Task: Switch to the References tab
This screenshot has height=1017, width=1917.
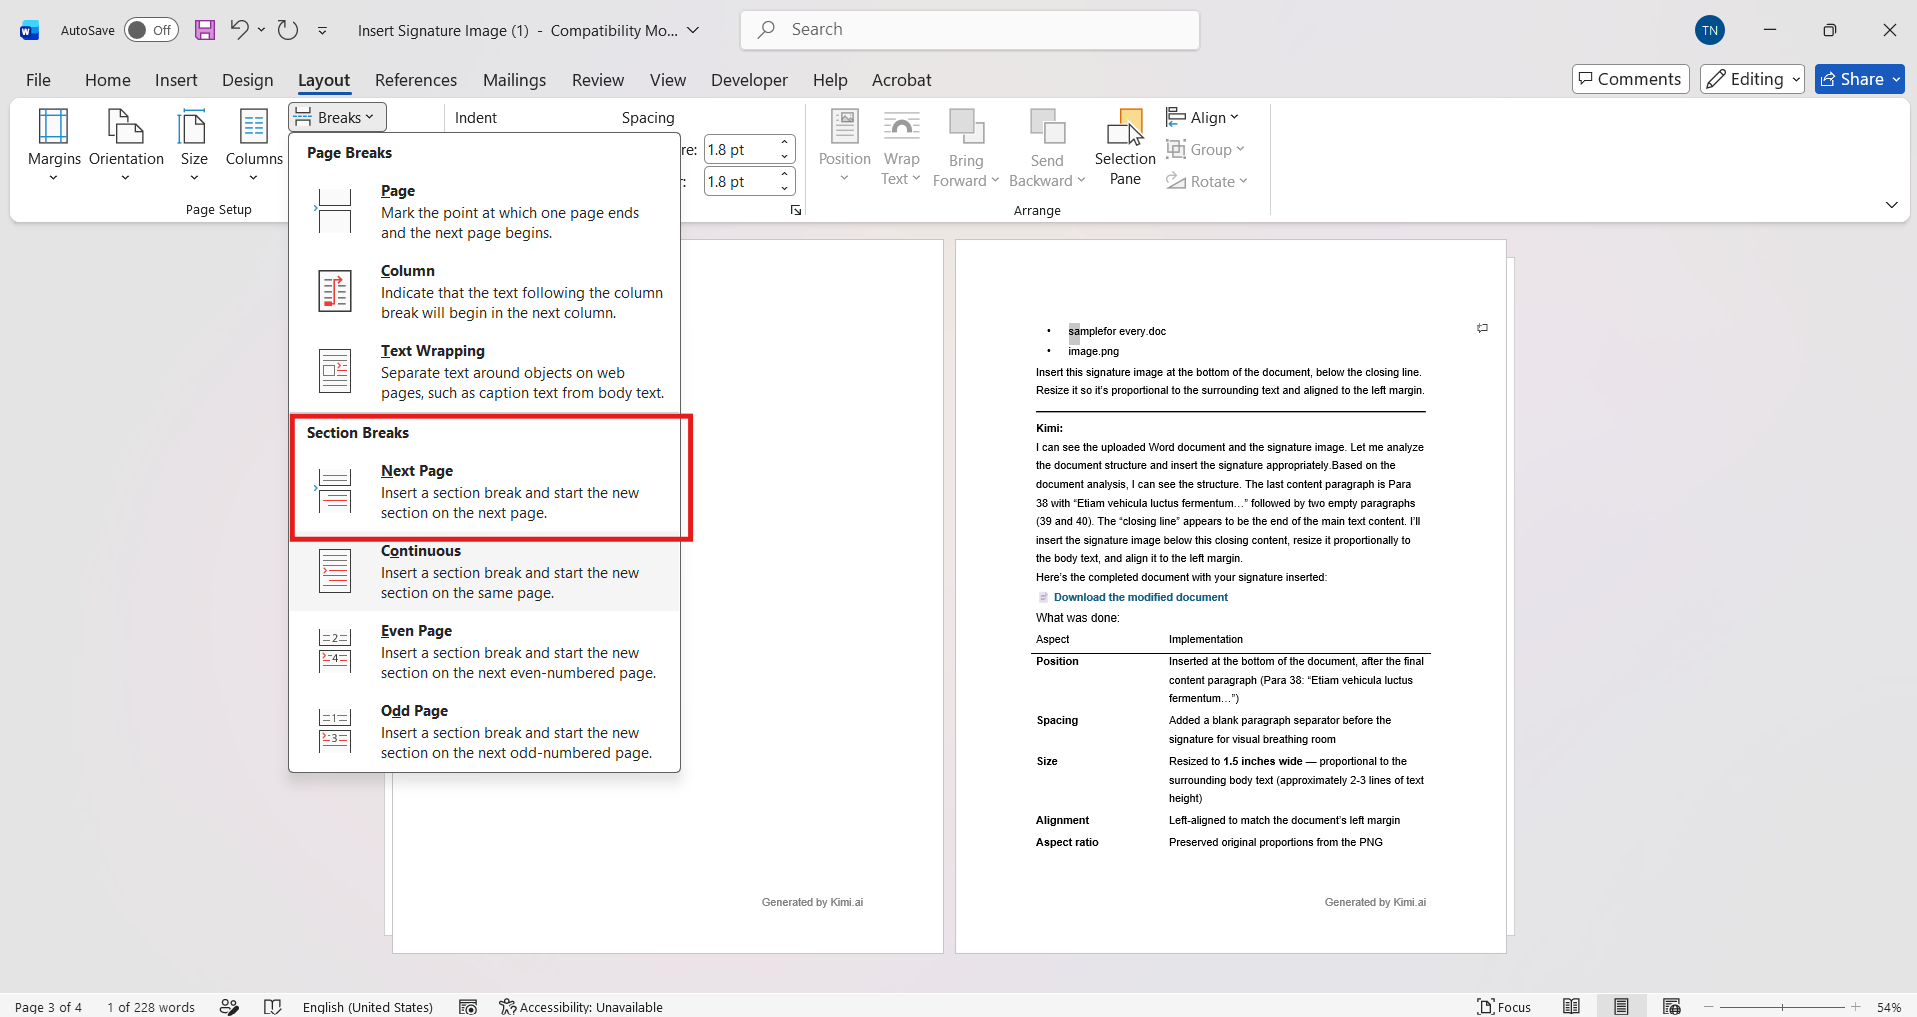Action: pyautogui.click(x=416, y=80)
